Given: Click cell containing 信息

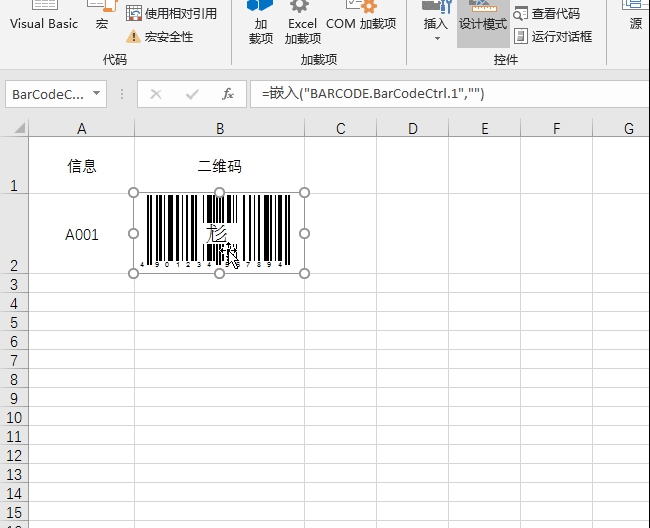Looking at the screenshot, I should pyautogui.click(x=82, y=165).
